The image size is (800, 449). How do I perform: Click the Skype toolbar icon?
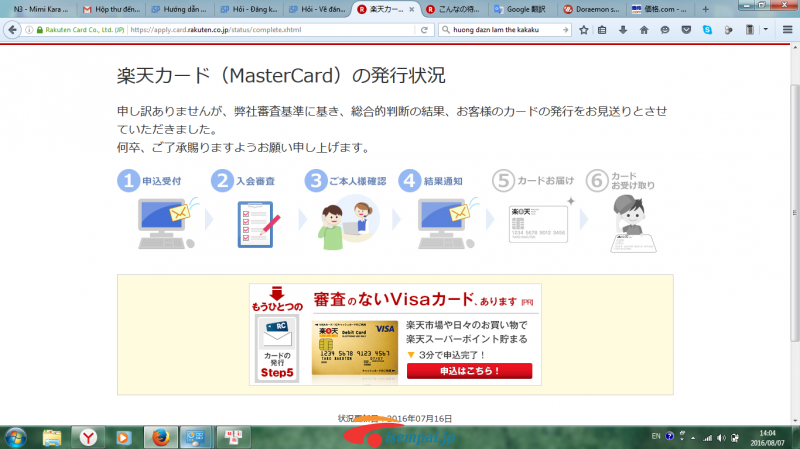point(707,30)
